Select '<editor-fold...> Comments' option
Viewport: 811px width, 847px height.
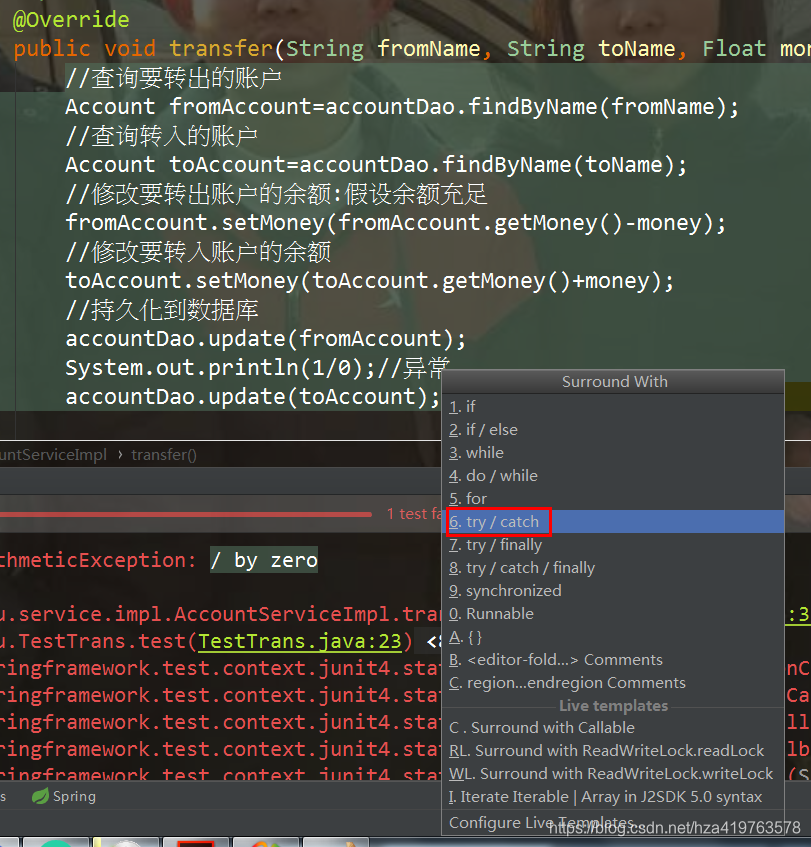point(613,660)
